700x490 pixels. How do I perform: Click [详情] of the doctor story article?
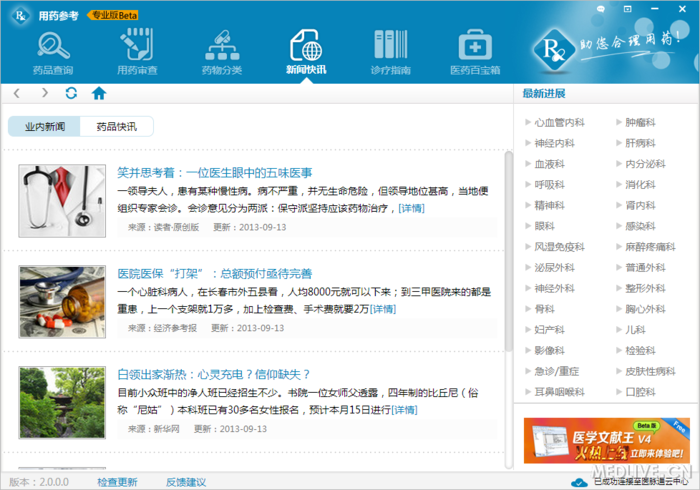[x=411, y=208]
